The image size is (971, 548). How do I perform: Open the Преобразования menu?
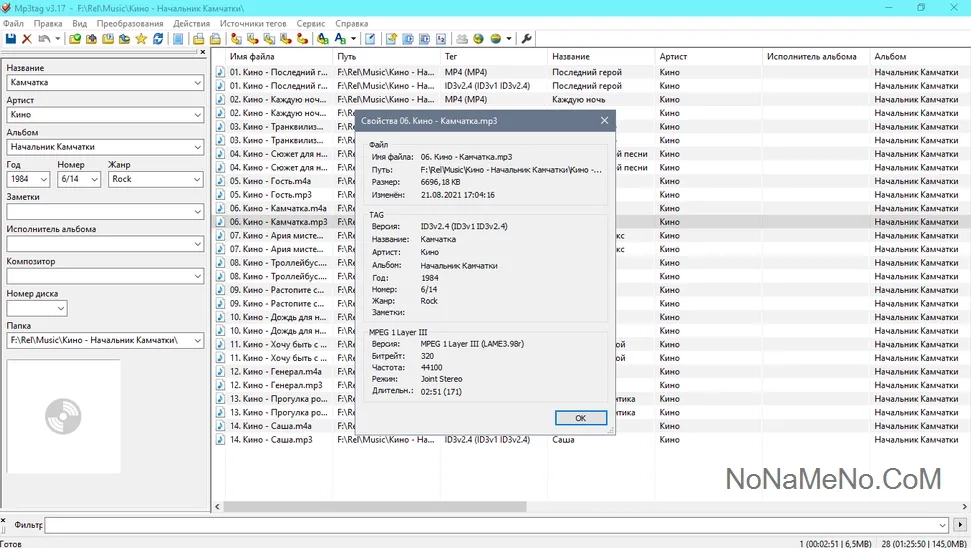[x=130, y=23]
